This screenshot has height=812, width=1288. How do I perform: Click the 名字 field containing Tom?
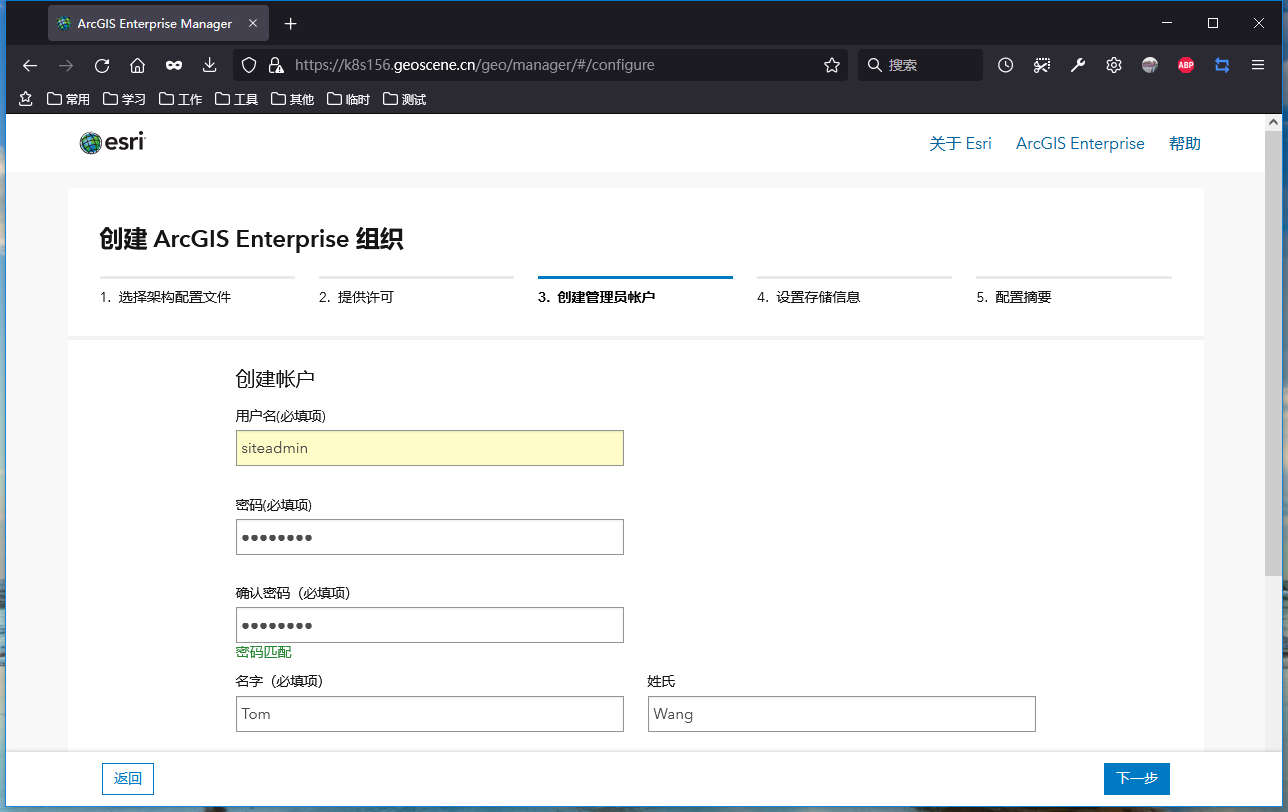pyautogui.click(x=430, y=714)
